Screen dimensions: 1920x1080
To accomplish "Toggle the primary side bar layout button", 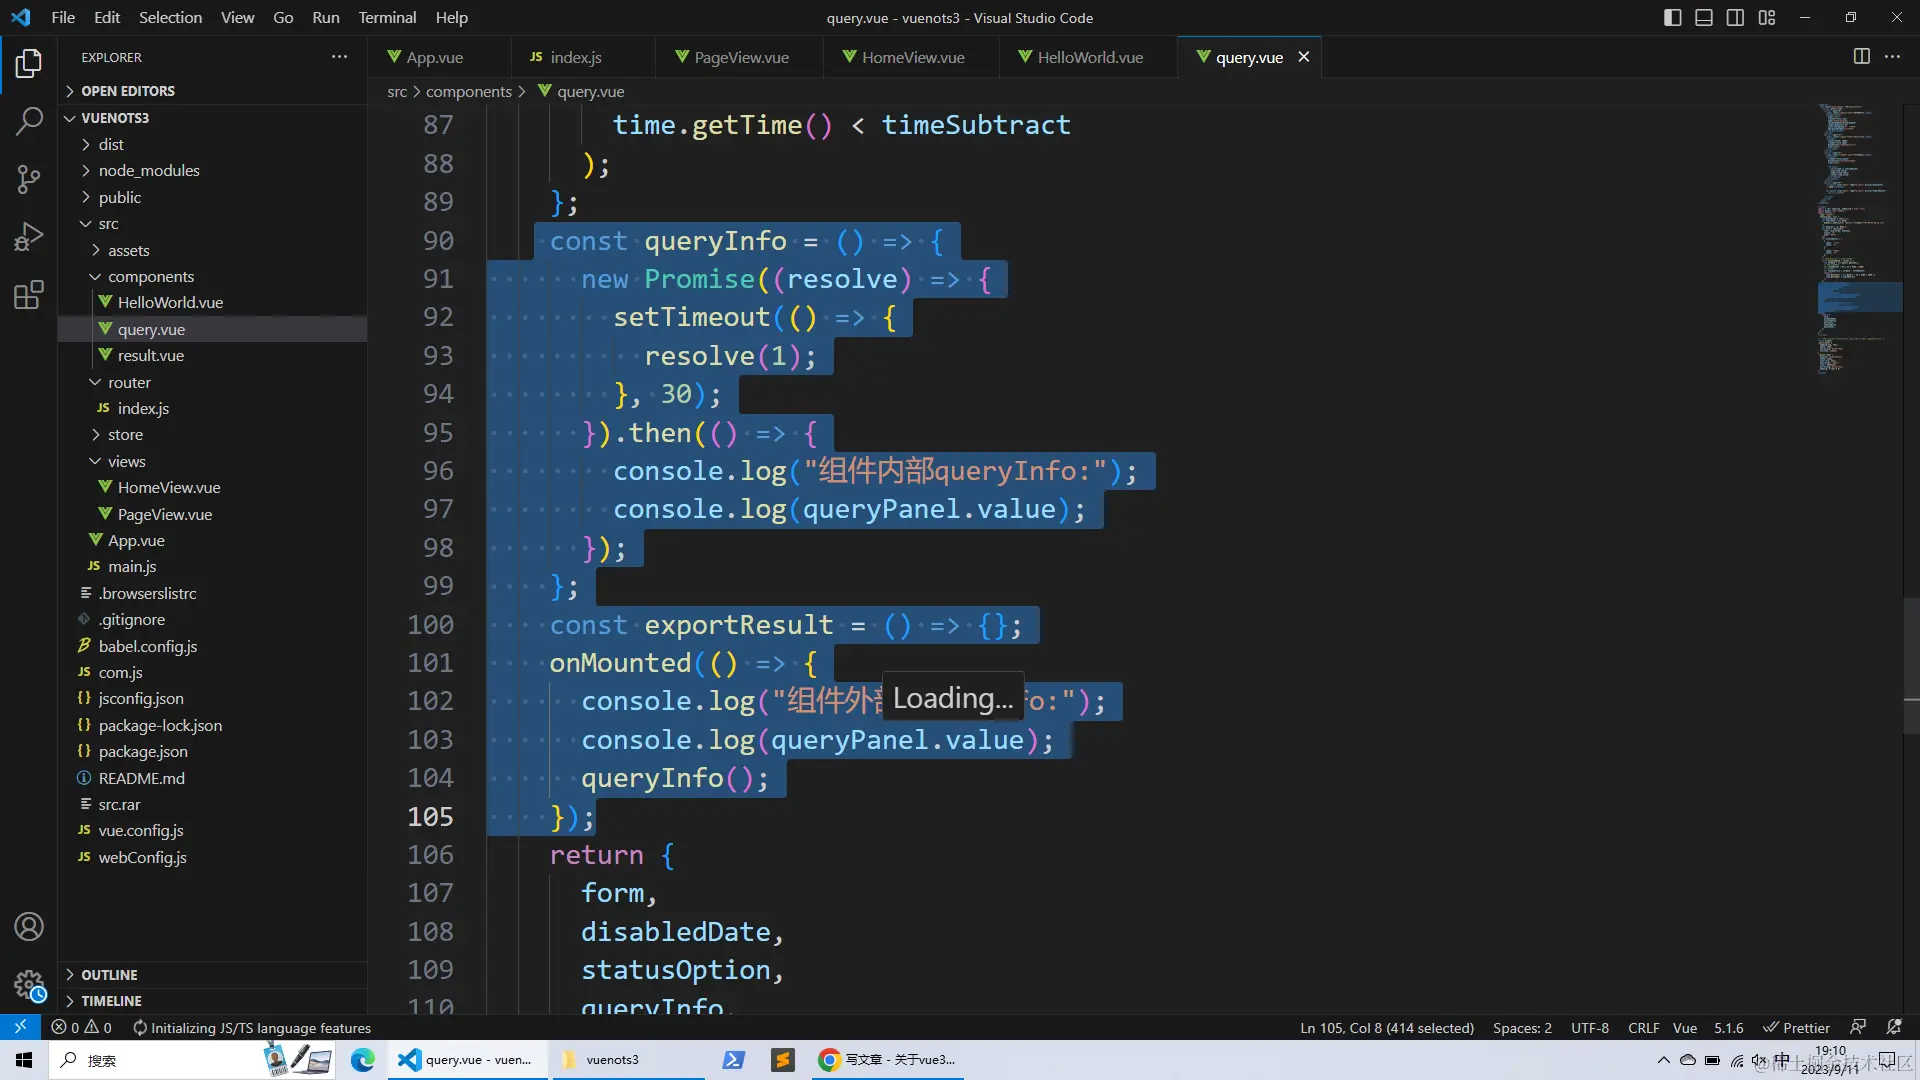I will (1672, 17).
